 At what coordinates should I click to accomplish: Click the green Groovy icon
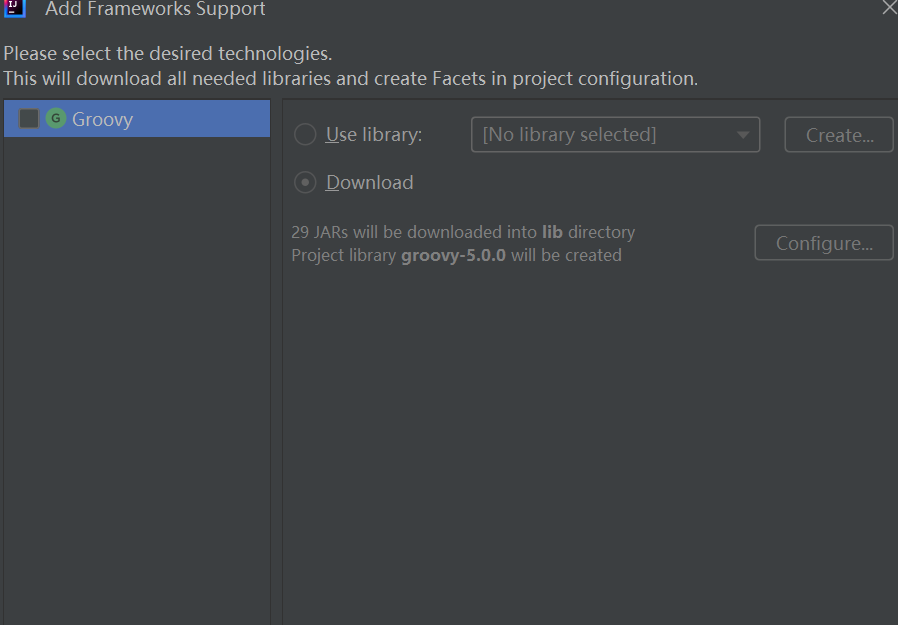56,119
